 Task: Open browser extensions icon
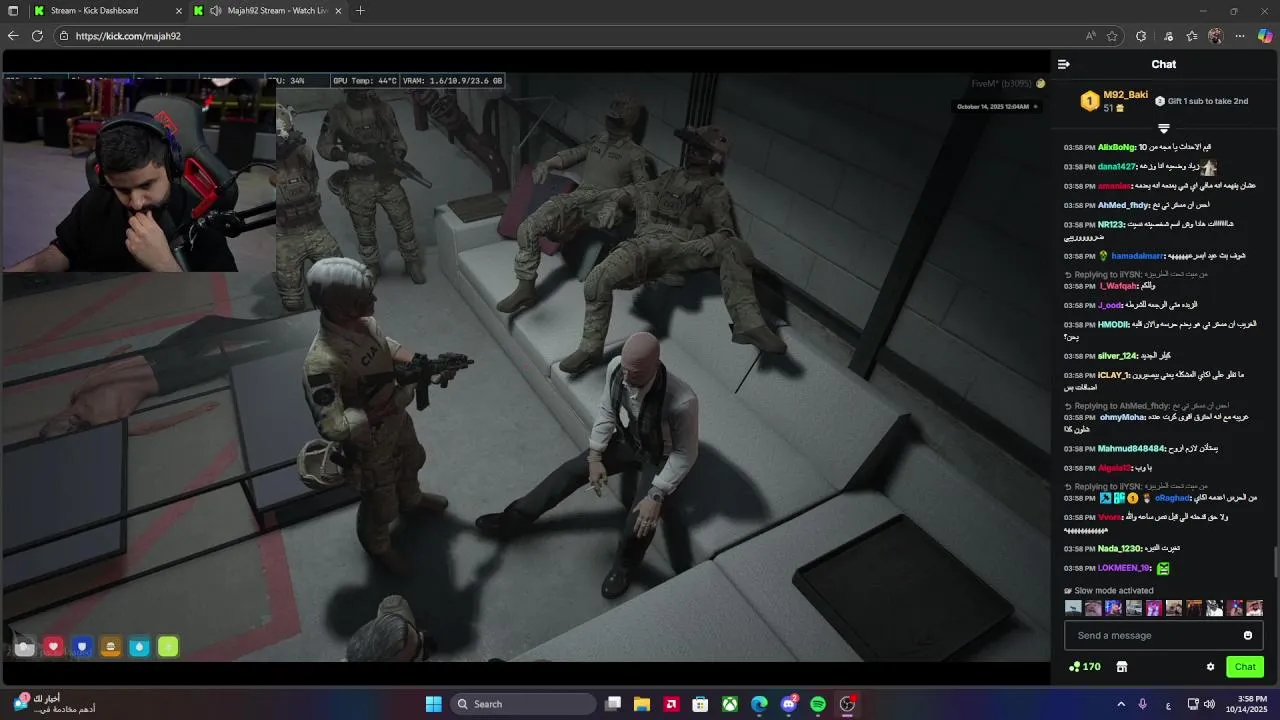[1141, 36]
